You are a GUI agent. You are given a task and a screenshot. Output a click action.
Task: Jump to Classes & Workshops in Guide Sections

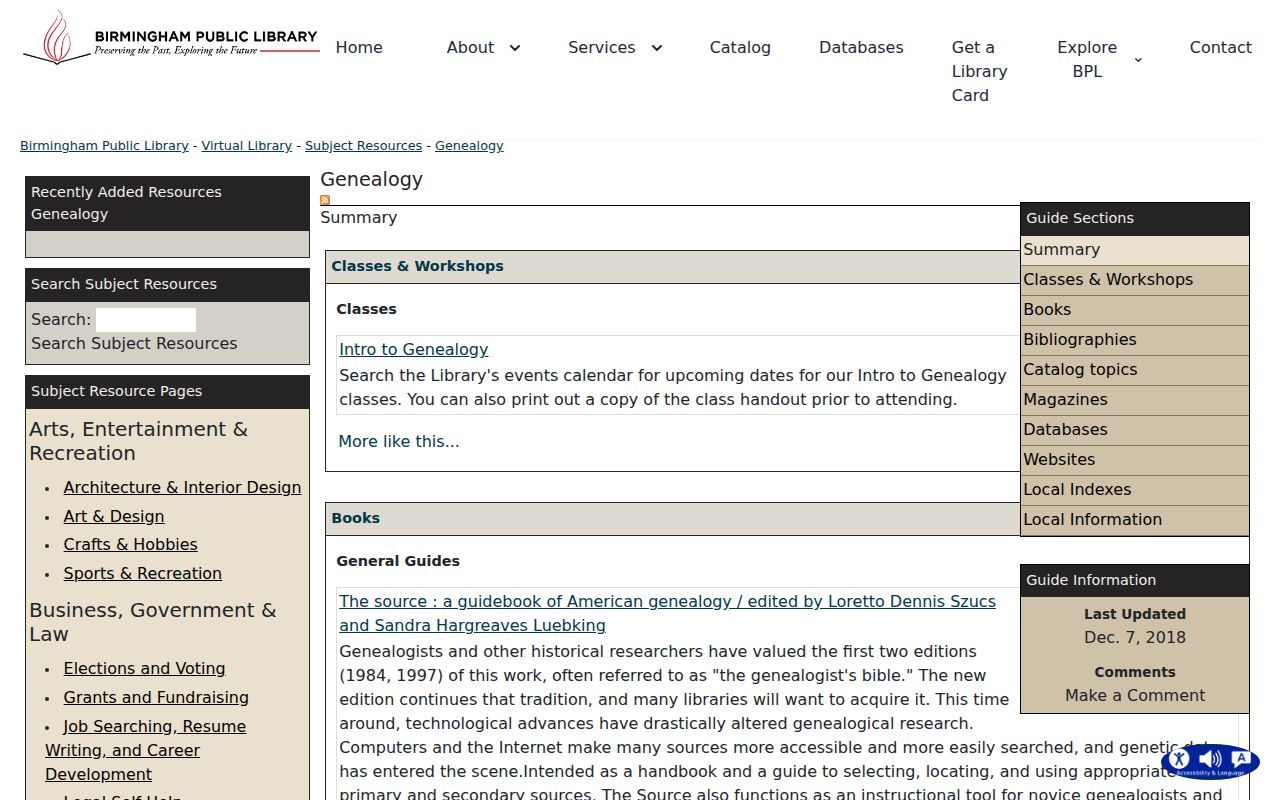[x=1135, y=280]
